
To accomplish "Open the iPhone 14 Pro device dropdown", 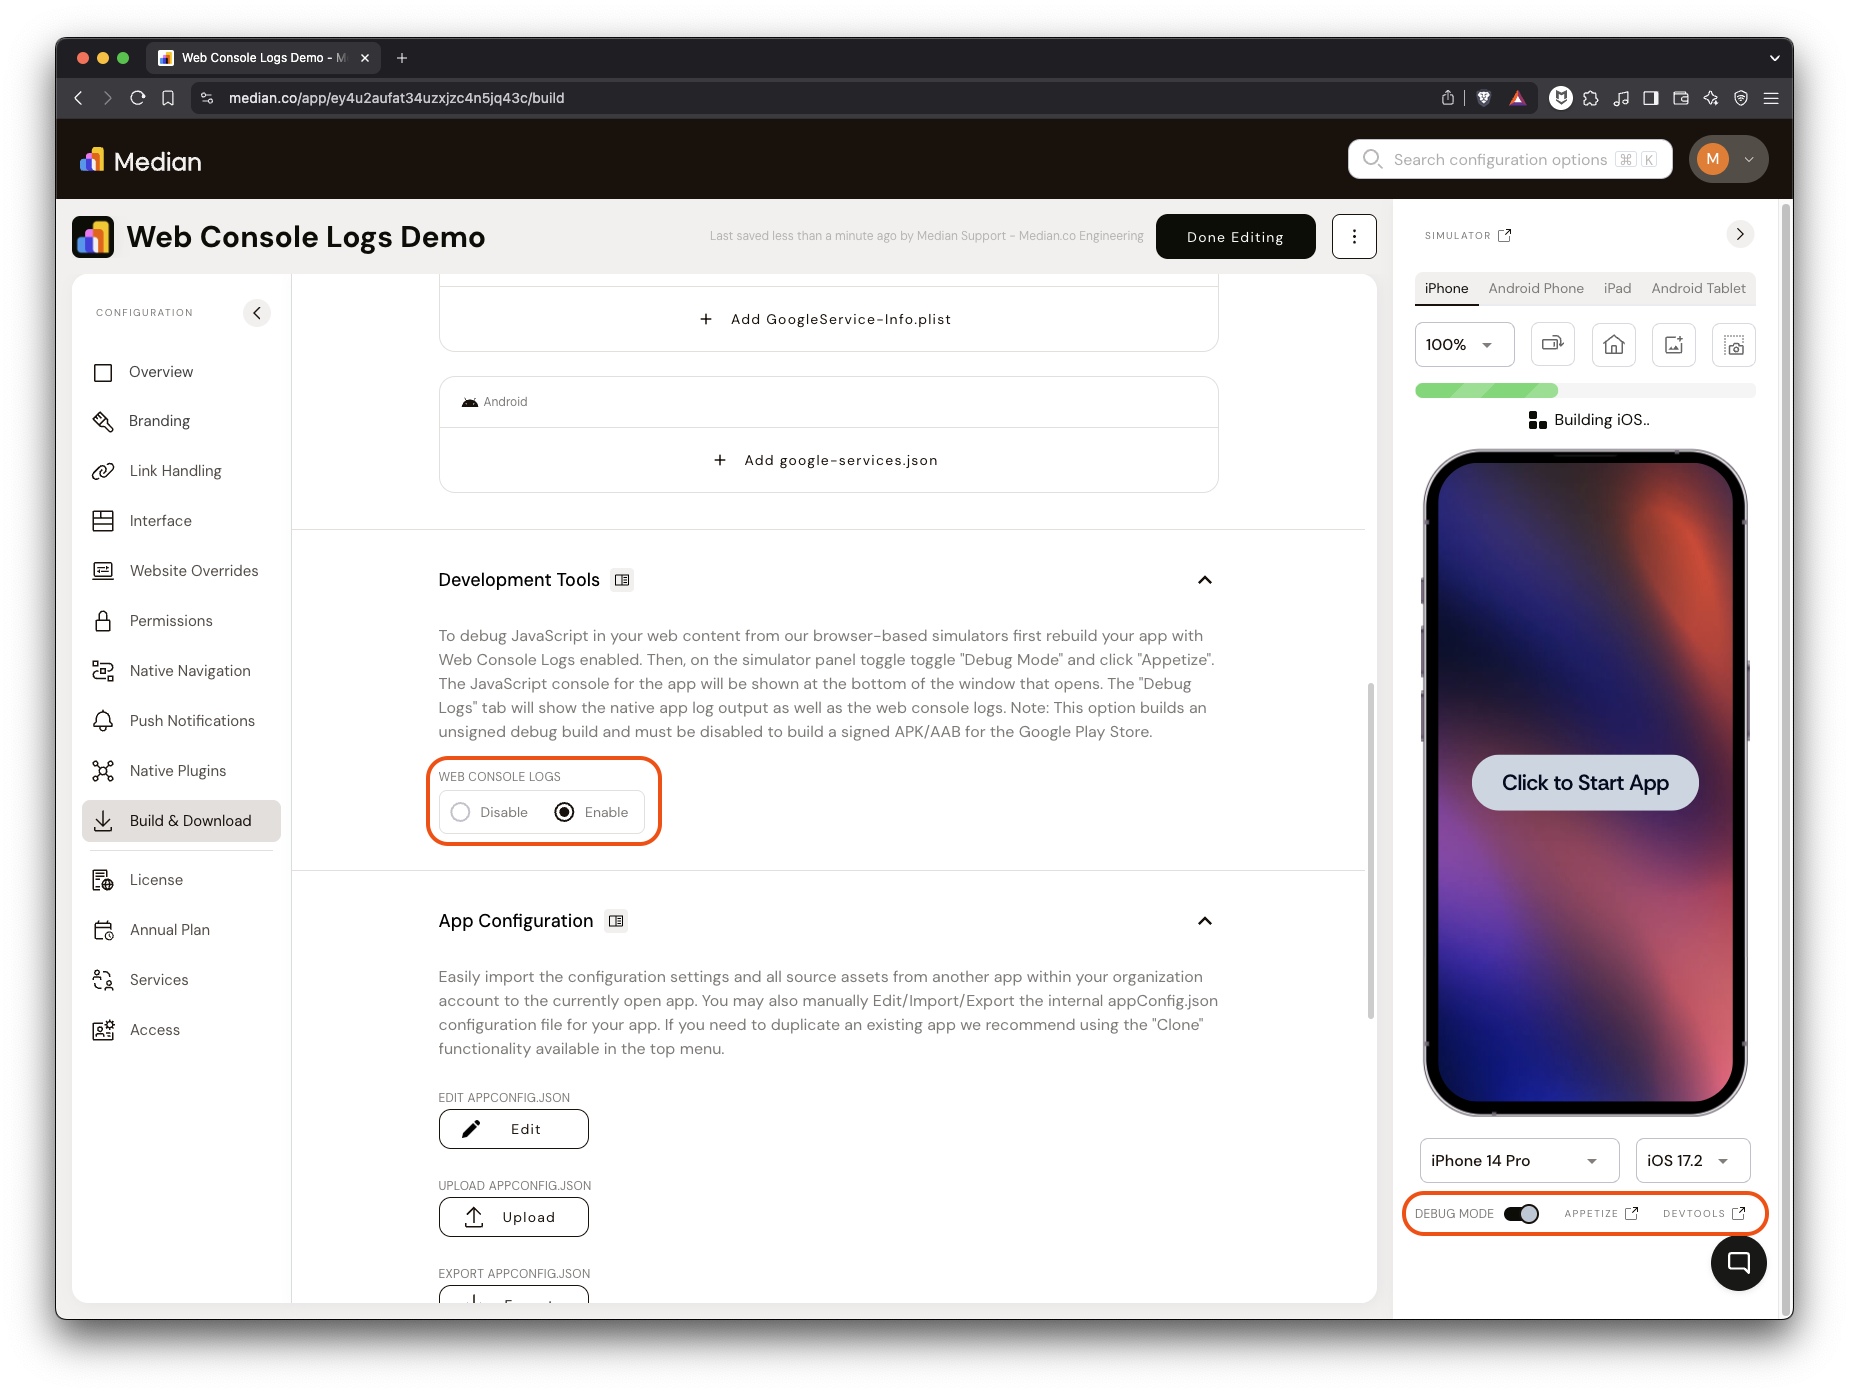I will pos(1519,1161).
